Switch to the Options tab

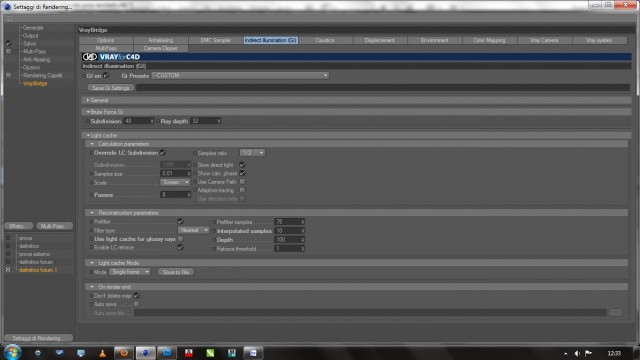coord(106,40)
